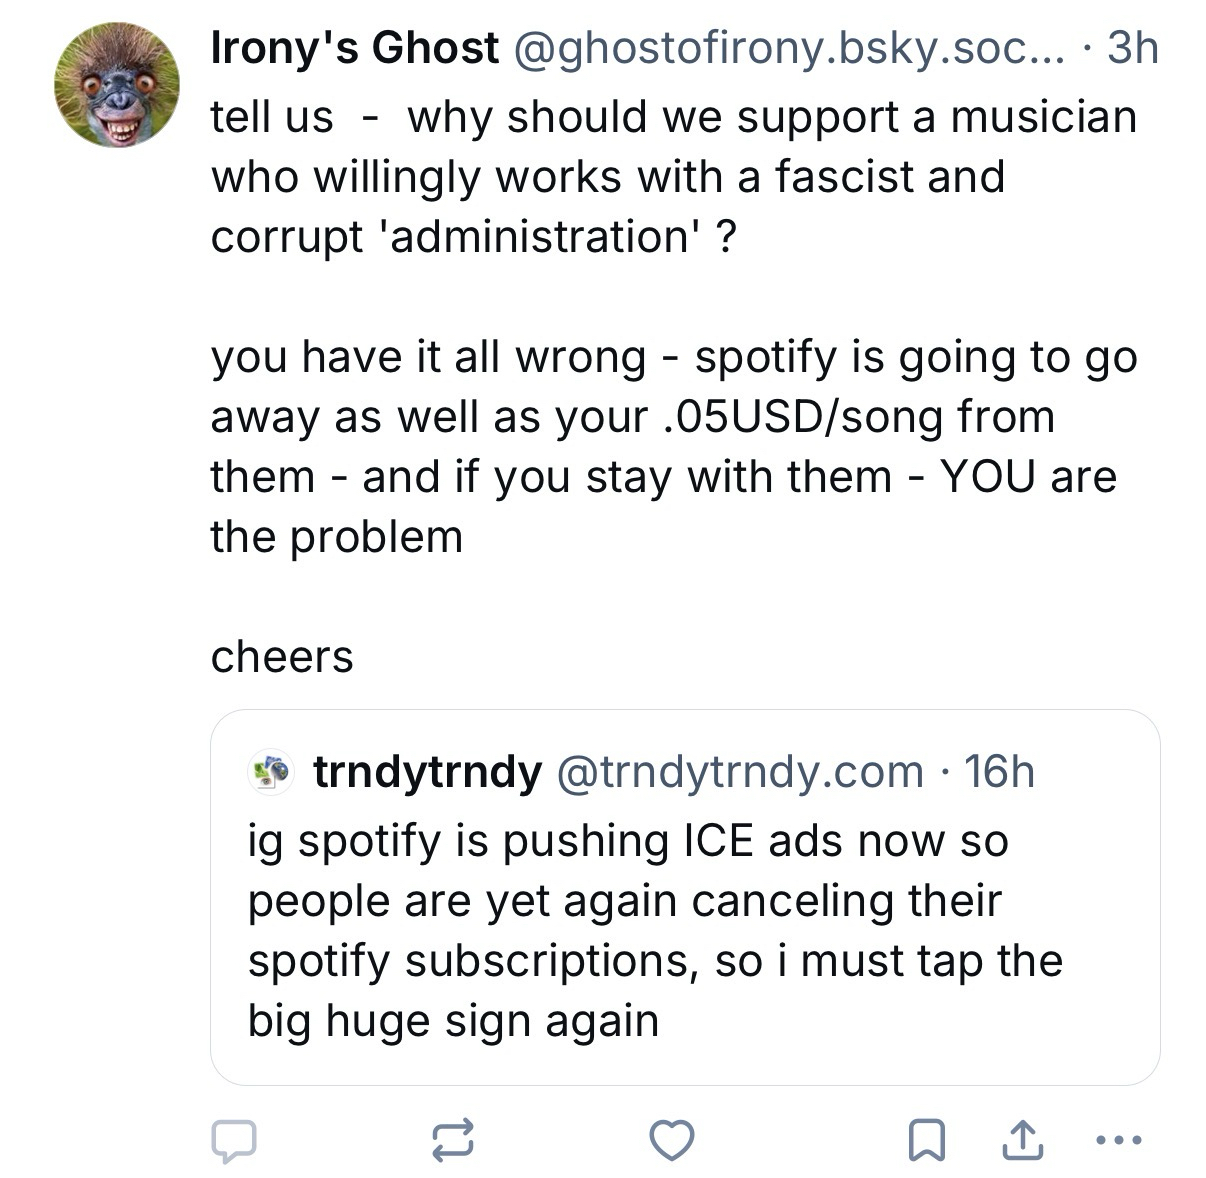
Task: Click the small trndytrndy avatar icon
Action: tap(271, 772)
